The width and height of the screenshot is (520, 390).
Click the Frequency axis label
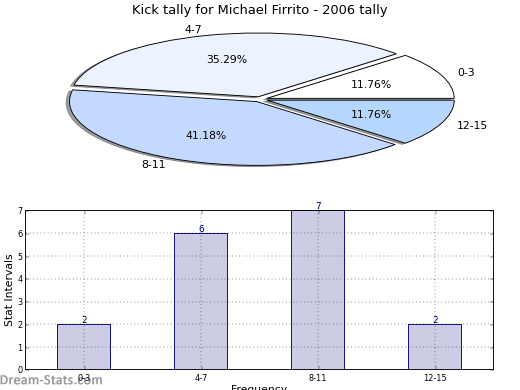point(259,387)
